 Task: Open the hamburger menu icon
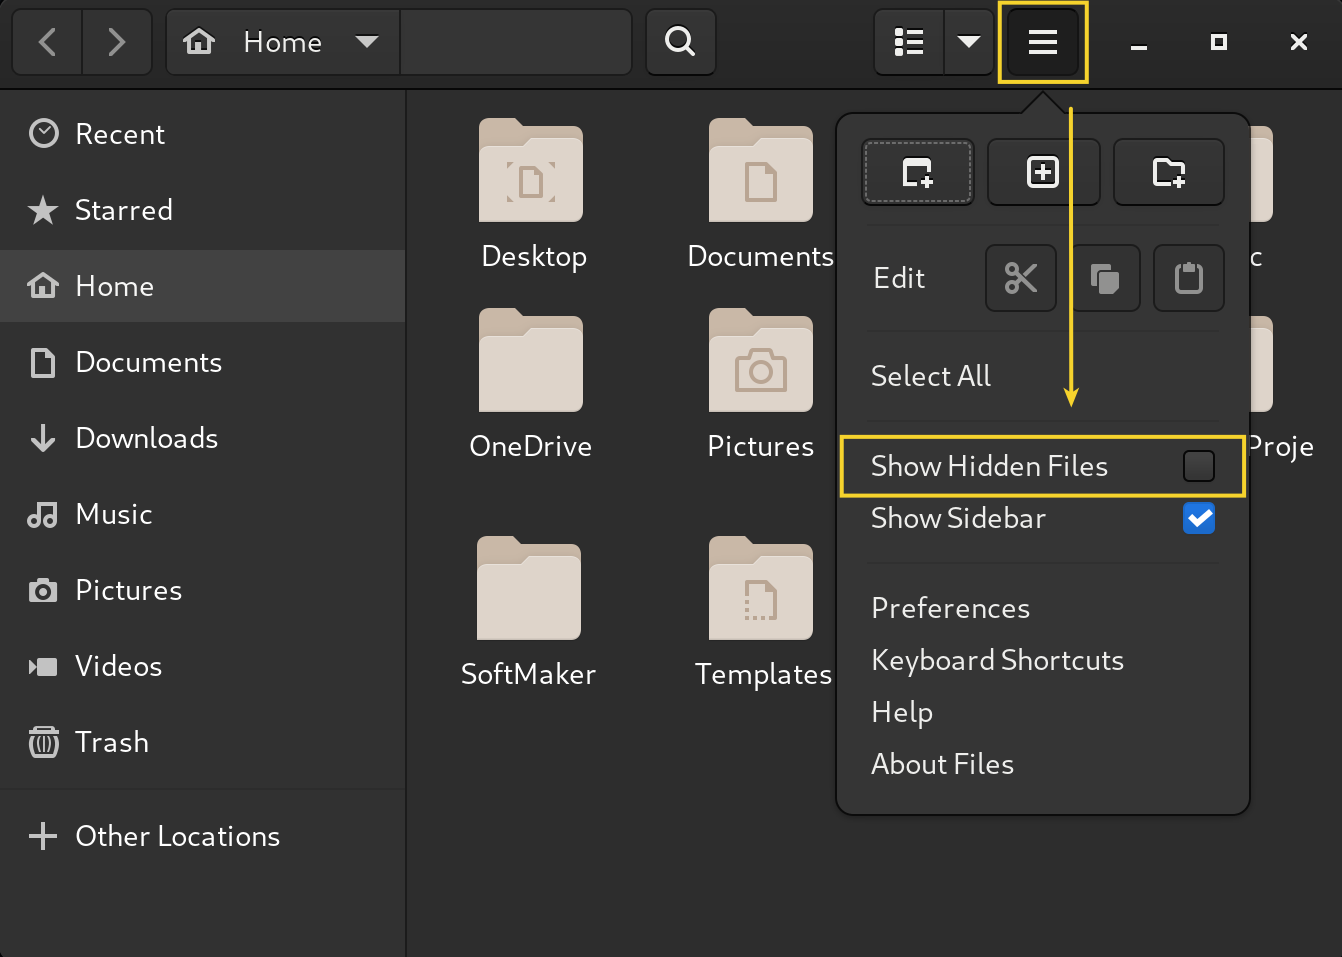[1043, 42]
